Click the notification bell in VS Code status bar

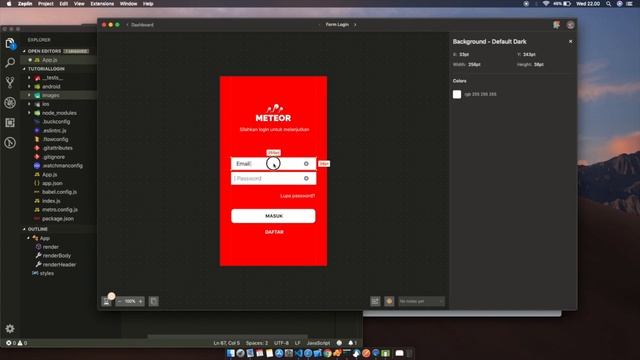pyautogui.click(x=352, y=343)
